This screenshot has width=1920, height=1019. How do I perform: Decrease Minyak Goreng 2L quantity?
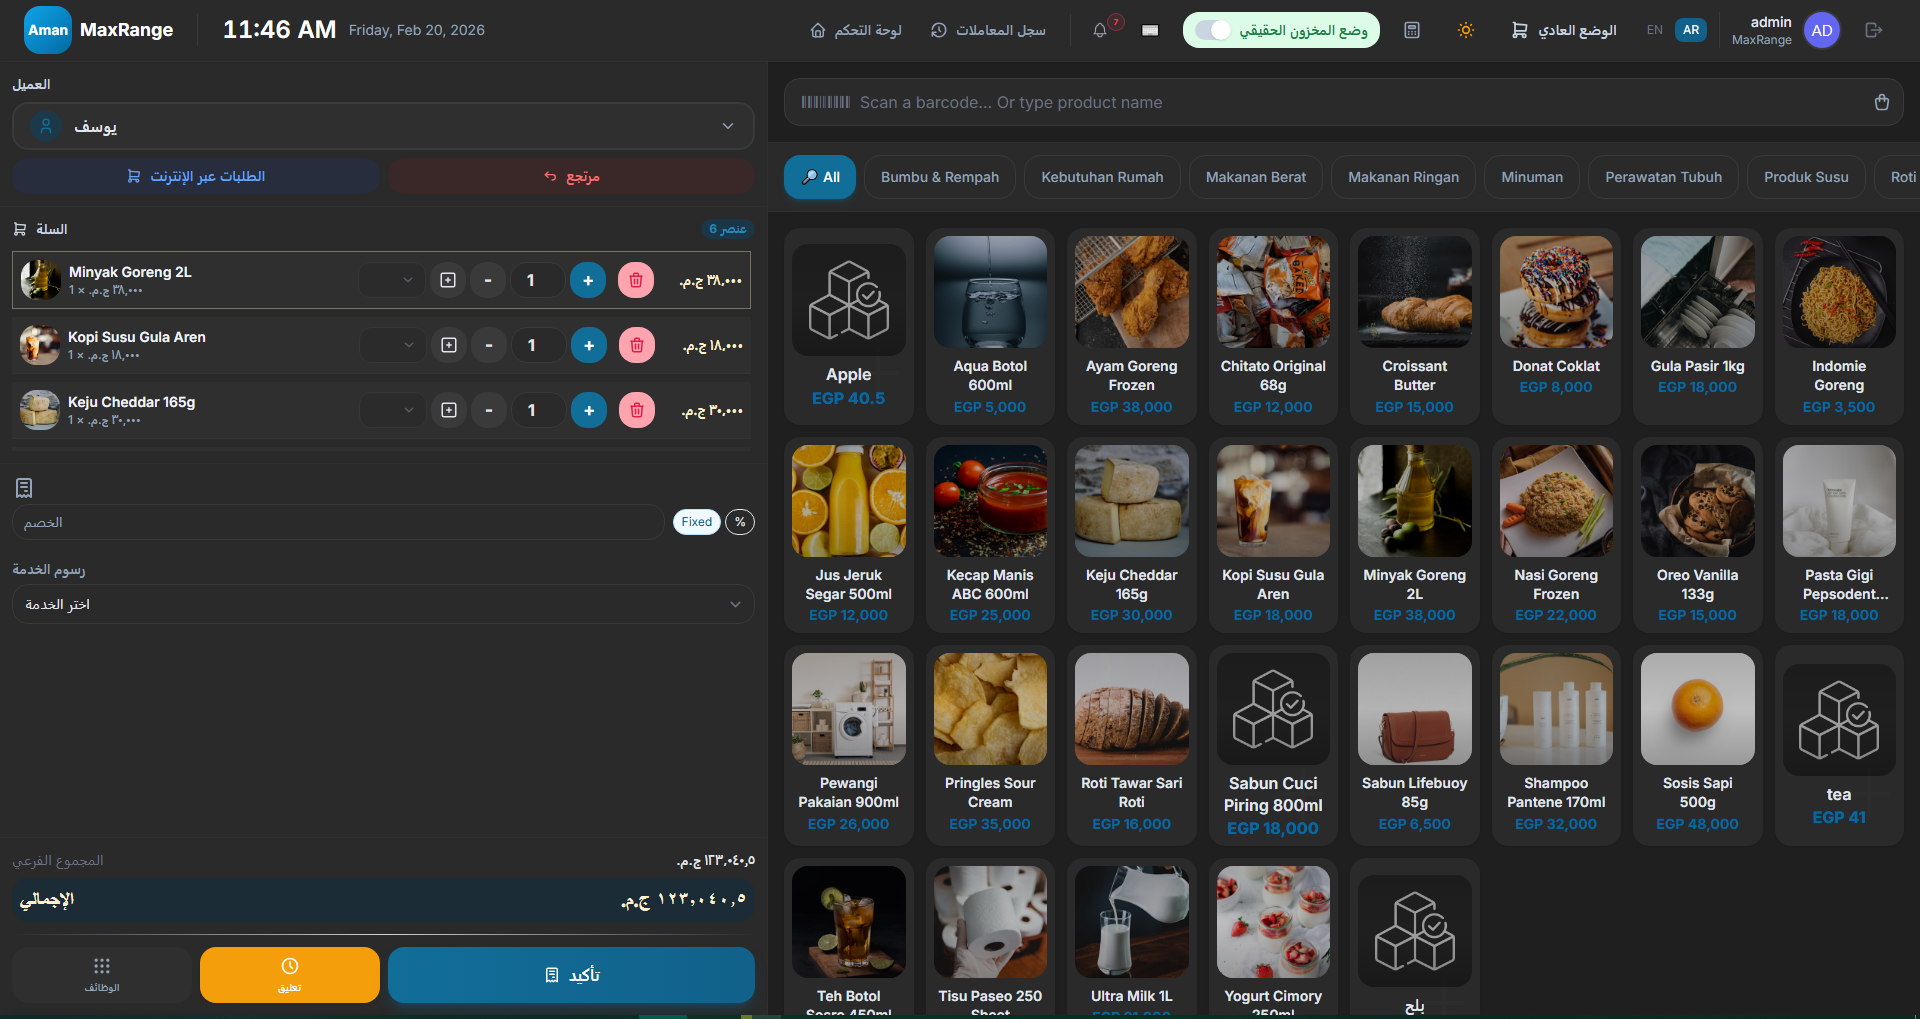(x=488, y=280)
